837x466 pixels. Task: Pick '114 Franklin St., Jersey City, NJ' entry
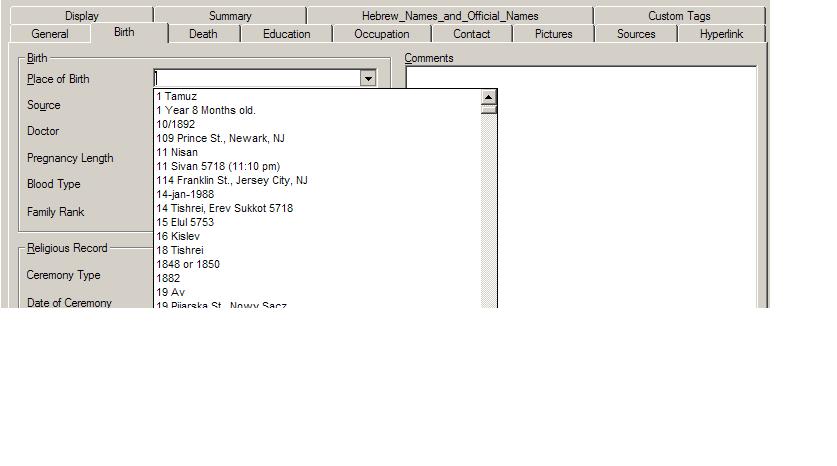tap(232, 180)
